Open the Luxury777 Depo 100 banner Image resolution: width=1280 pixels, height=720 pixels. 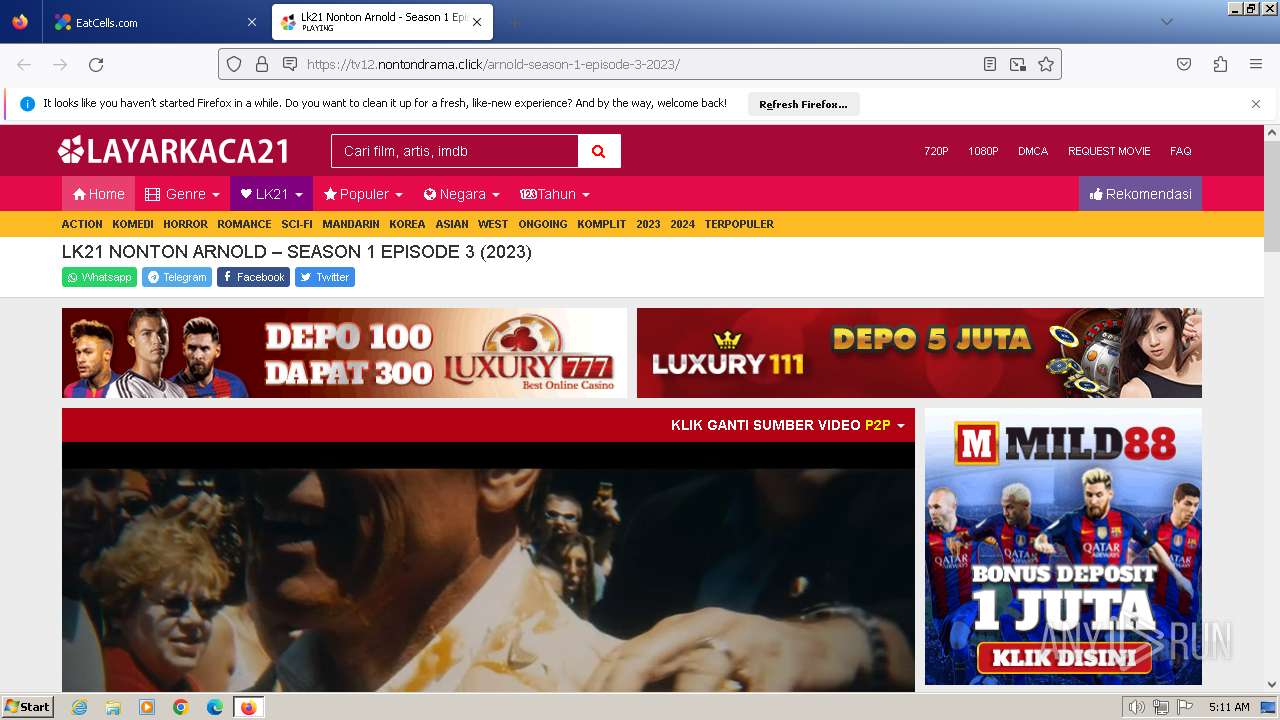(344, 353)
